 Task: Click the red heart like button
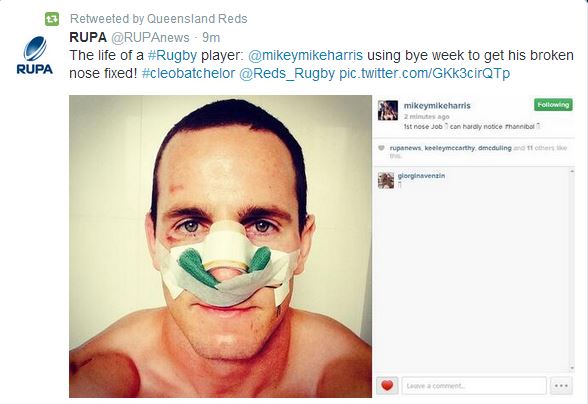[387, 385]
